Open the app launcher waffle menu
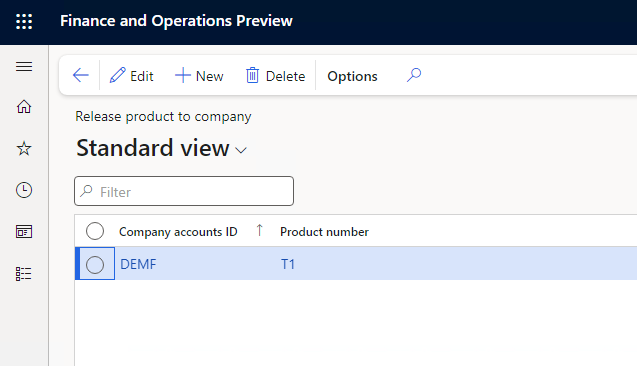637x366 pixels. pyautogui.click(x=24, y=21)
